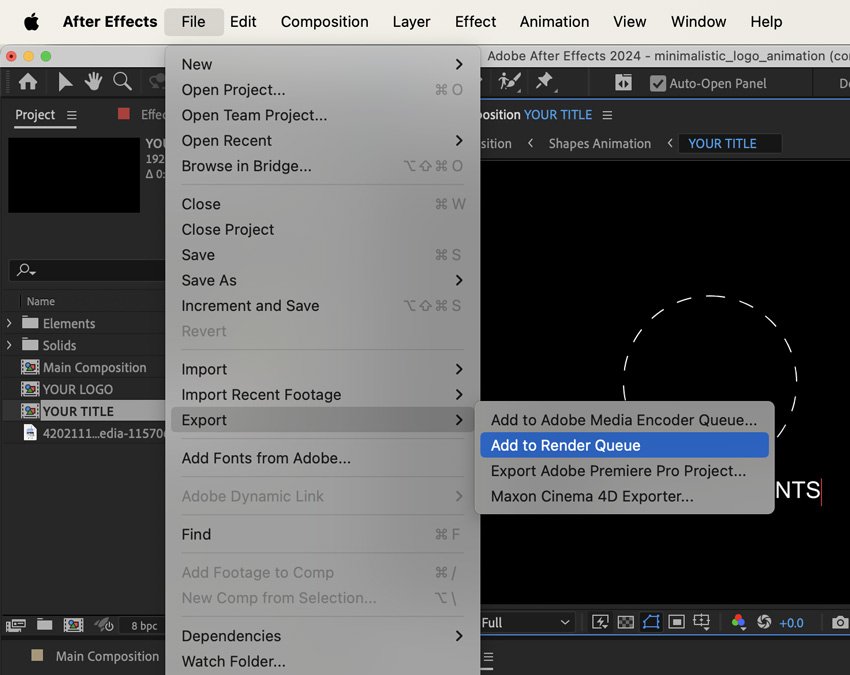Go to the Home screen icon
The image size is (850, 675).
pyautogui.click(x=28, y=82)
